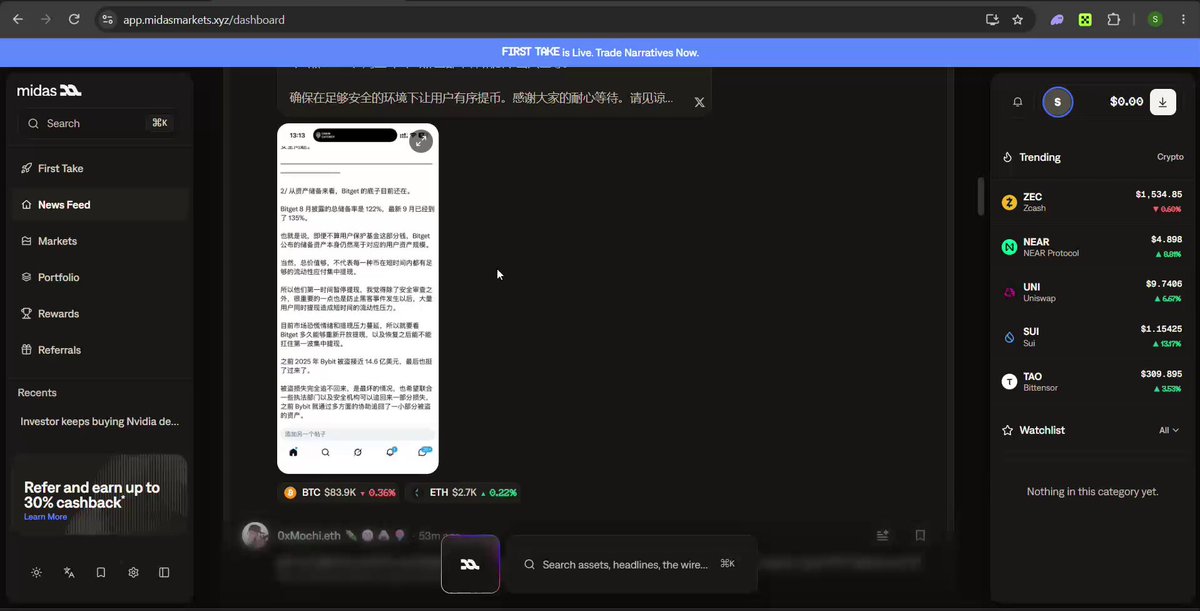Click the BTC $83.9K ticker chip
Viewport: 1200px width, 611px height.
point(340,492)
